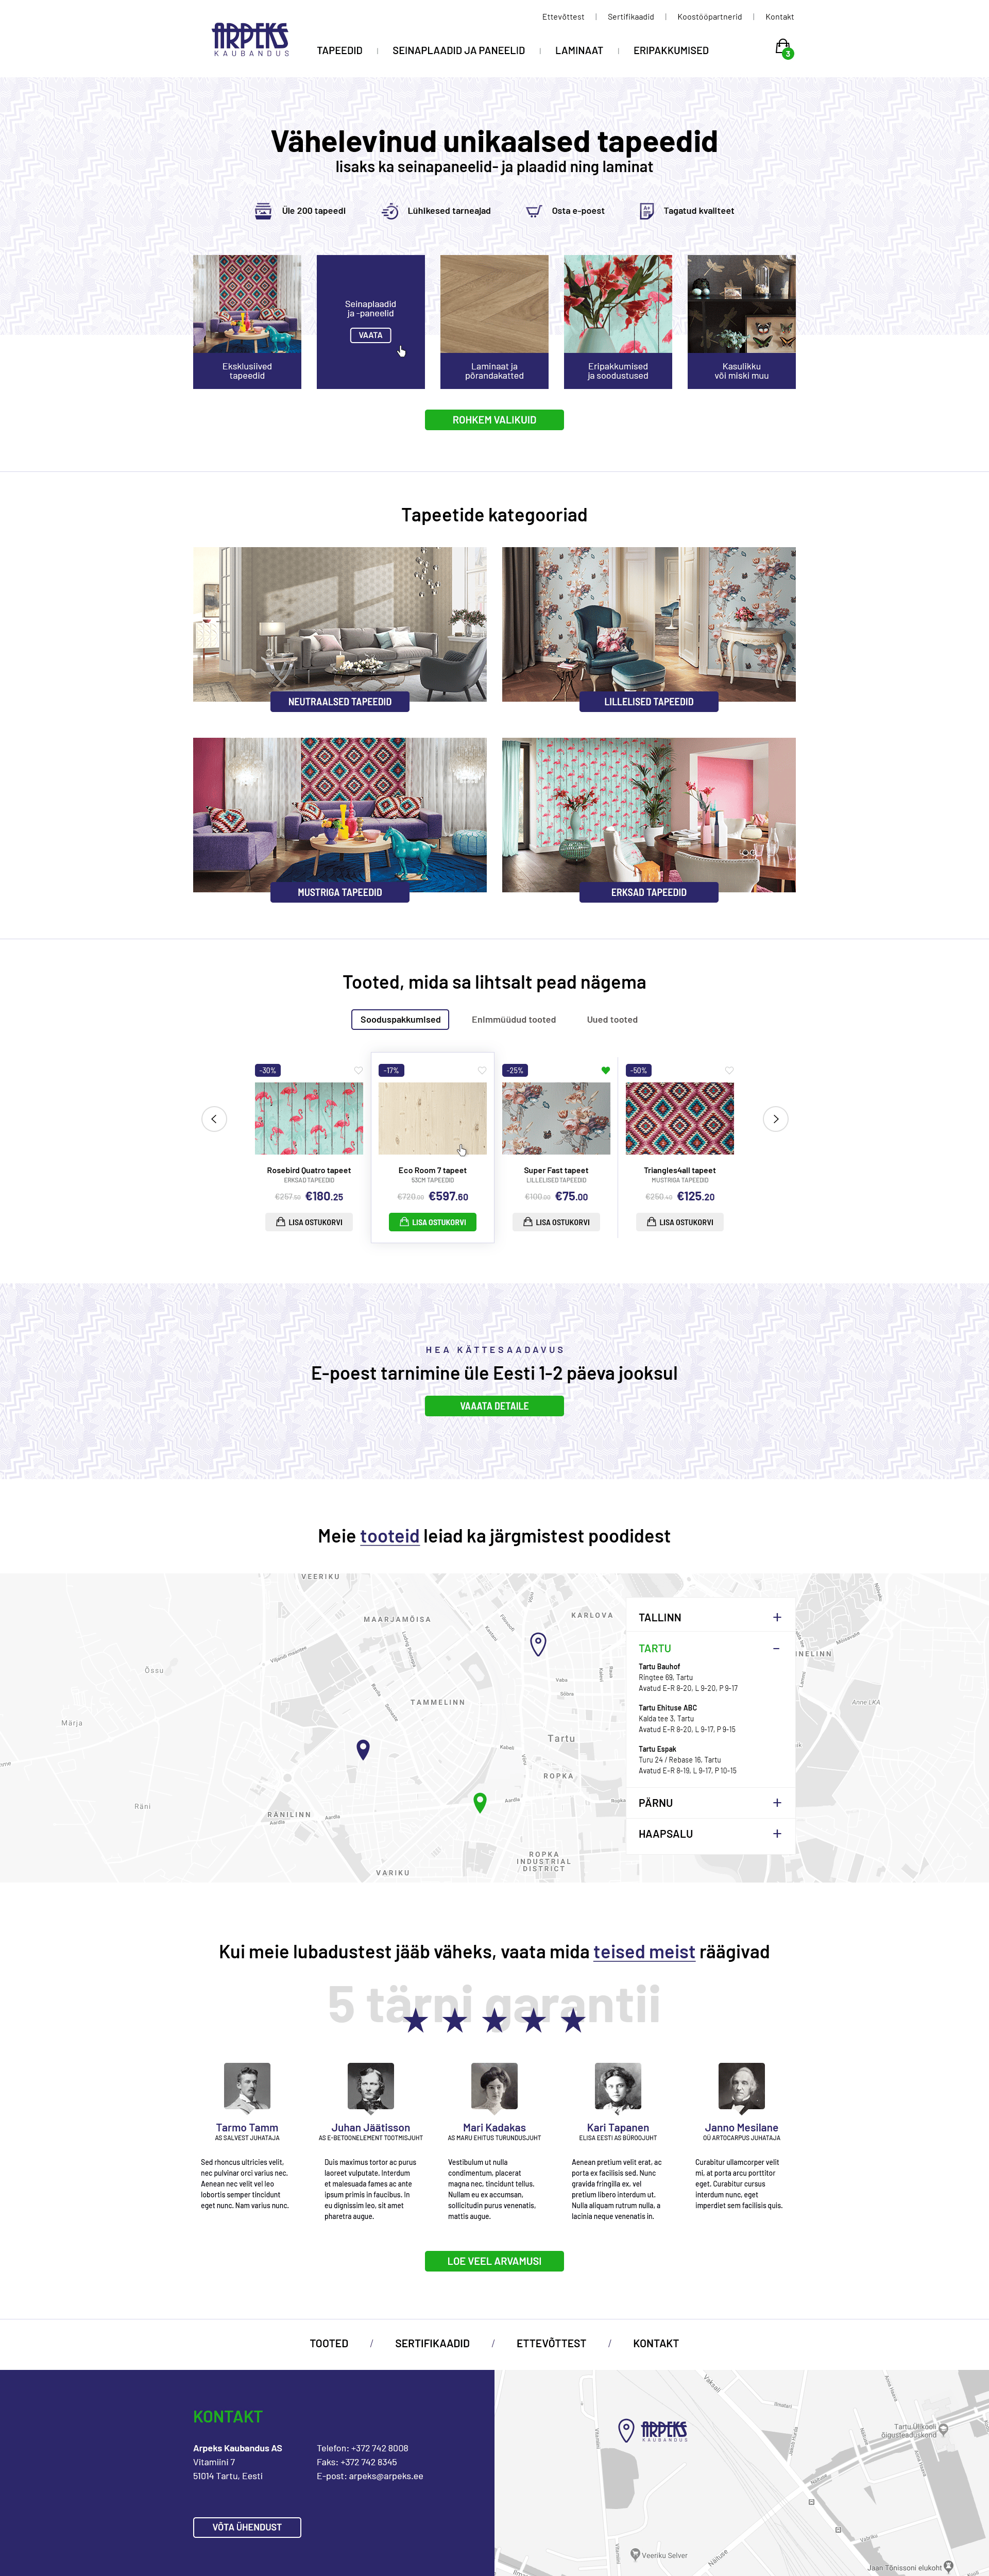Expand the HAAPSALU store list
Viewport: 989px width, 2576px height.
point(776,1833)
